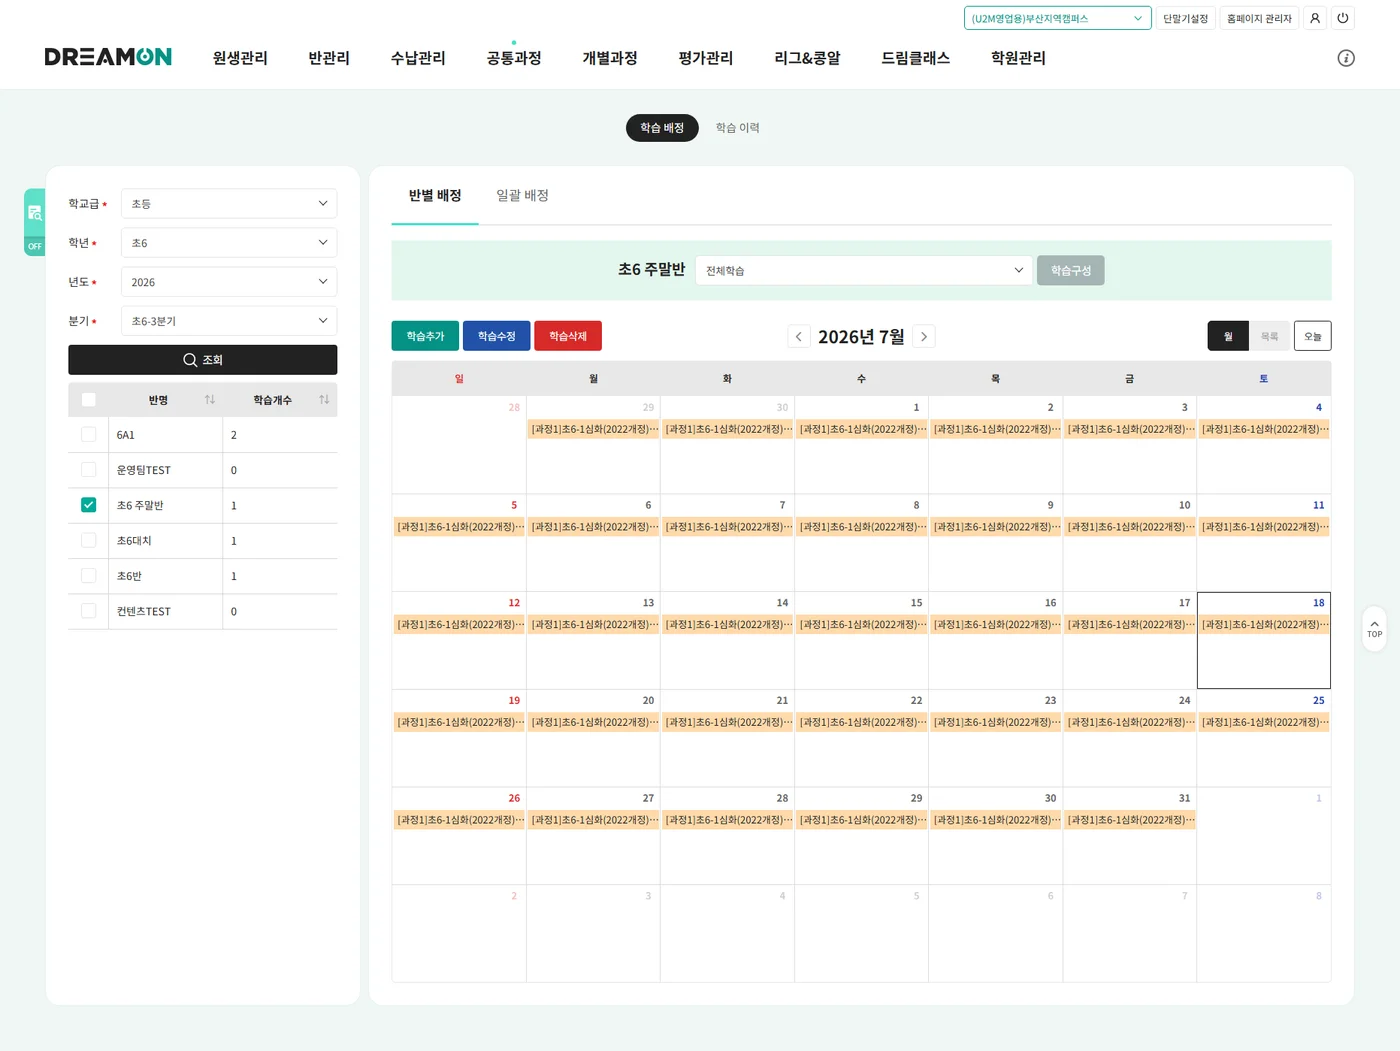Select the 6A1 row name

(x=125, y=435)
